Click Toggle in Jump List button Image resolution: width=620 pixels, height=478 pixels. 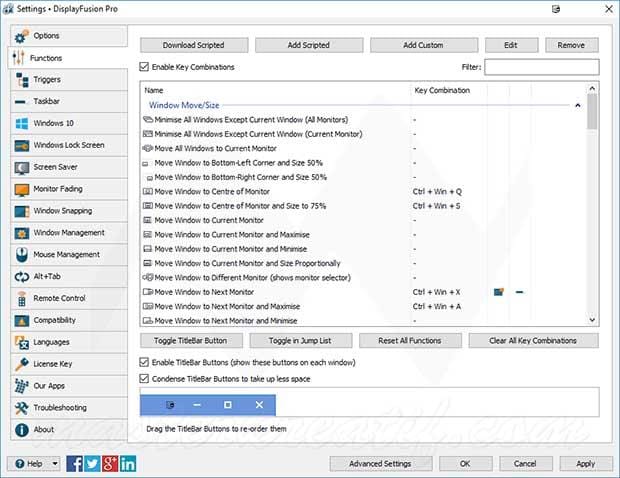click(301, 341)
